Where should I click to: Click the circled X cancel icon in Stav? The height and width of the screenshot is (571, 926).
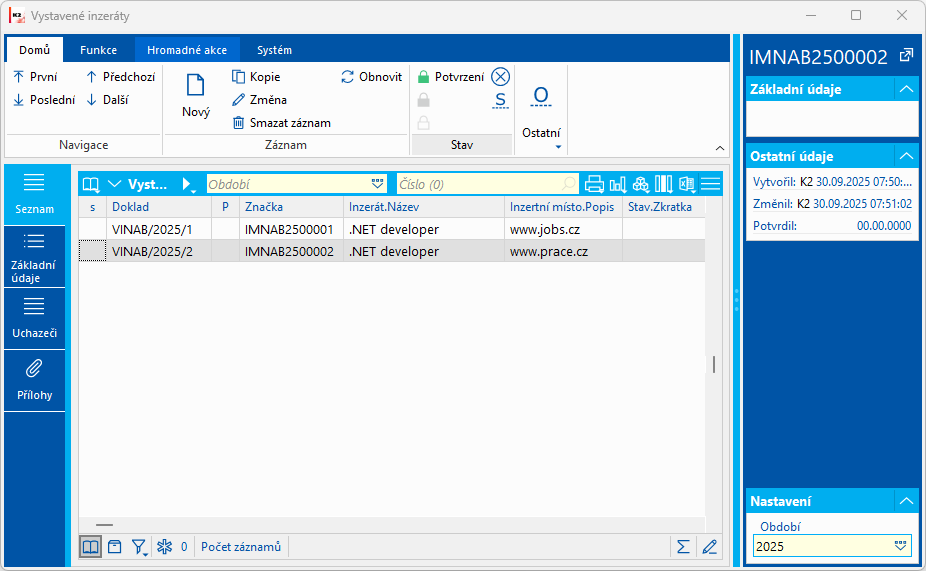pos(500,77)
